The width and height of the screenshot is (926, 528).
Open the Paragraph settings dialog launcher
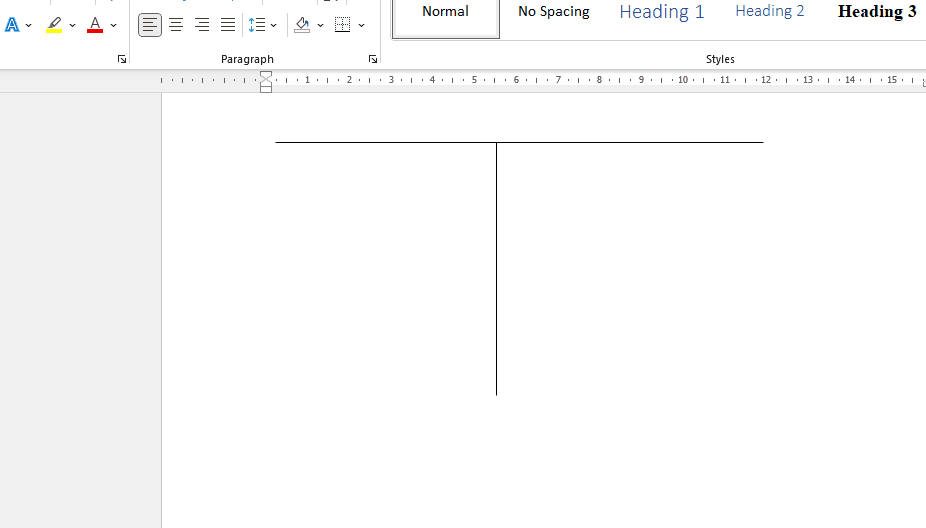click(x=373, y=59)
